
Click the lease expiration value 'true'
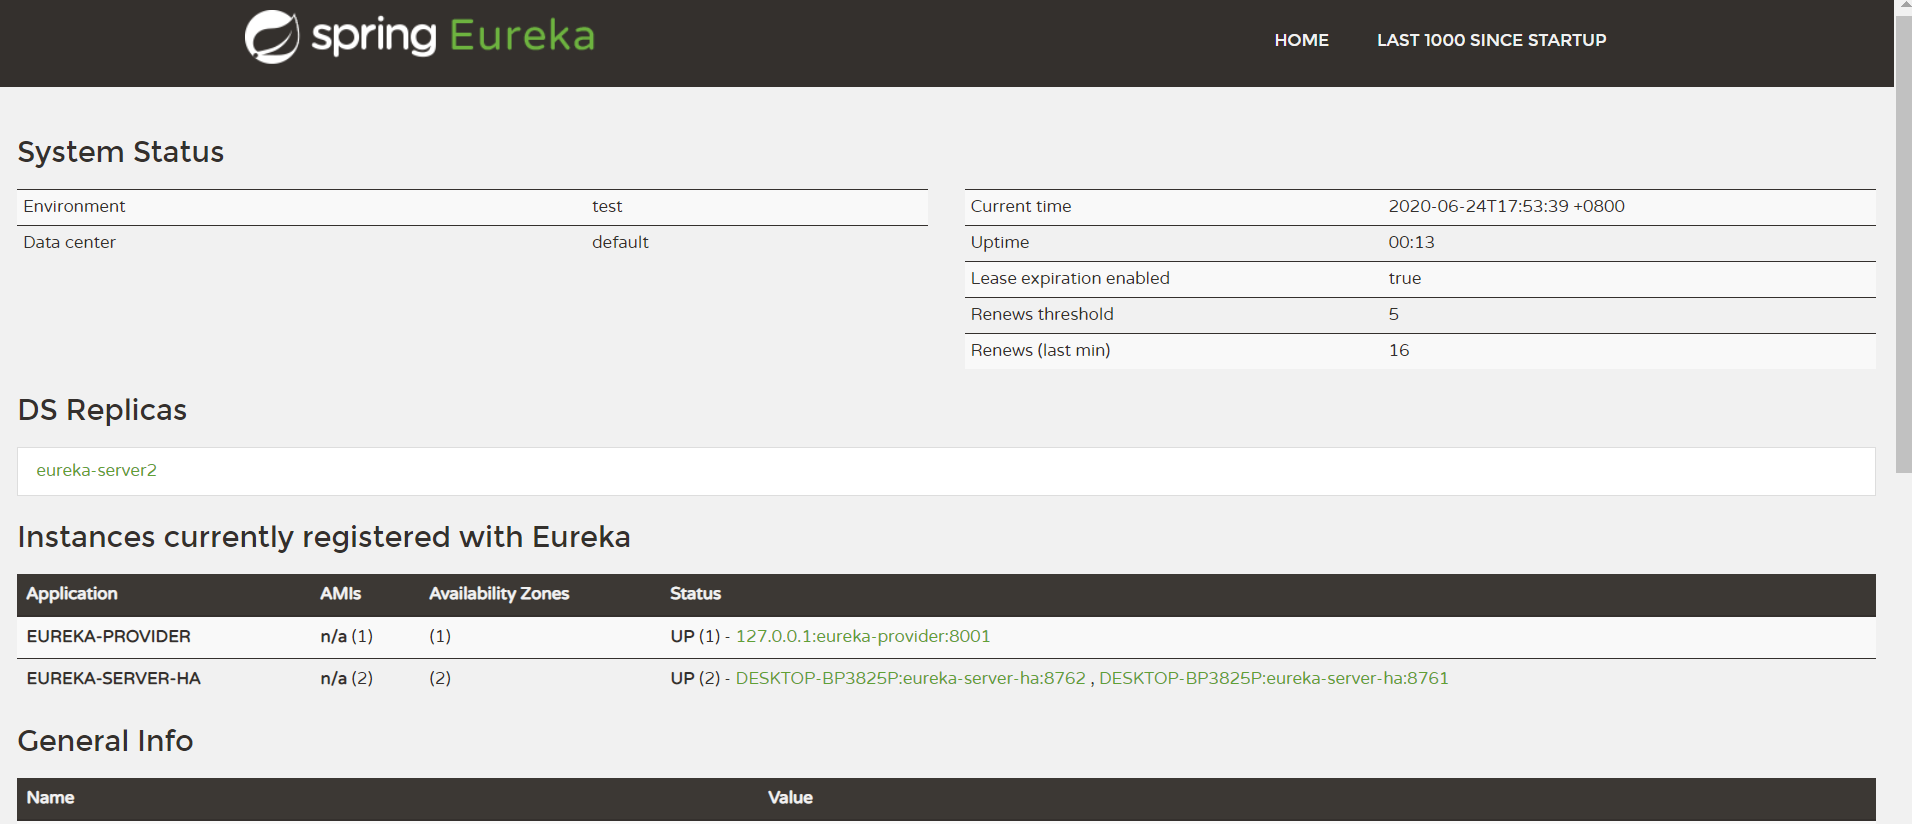(x=1405, y=278)
